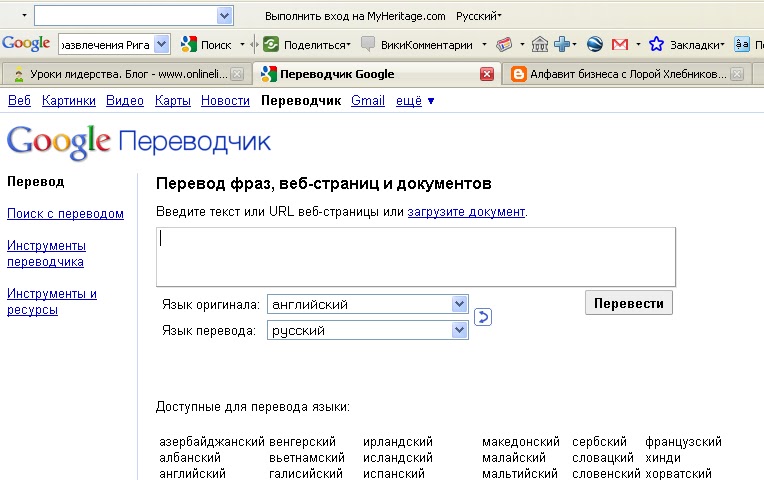The width and height of the screenshot is (764, 480).
Task: Select the Переводчик Google tab
Action: 375,74
